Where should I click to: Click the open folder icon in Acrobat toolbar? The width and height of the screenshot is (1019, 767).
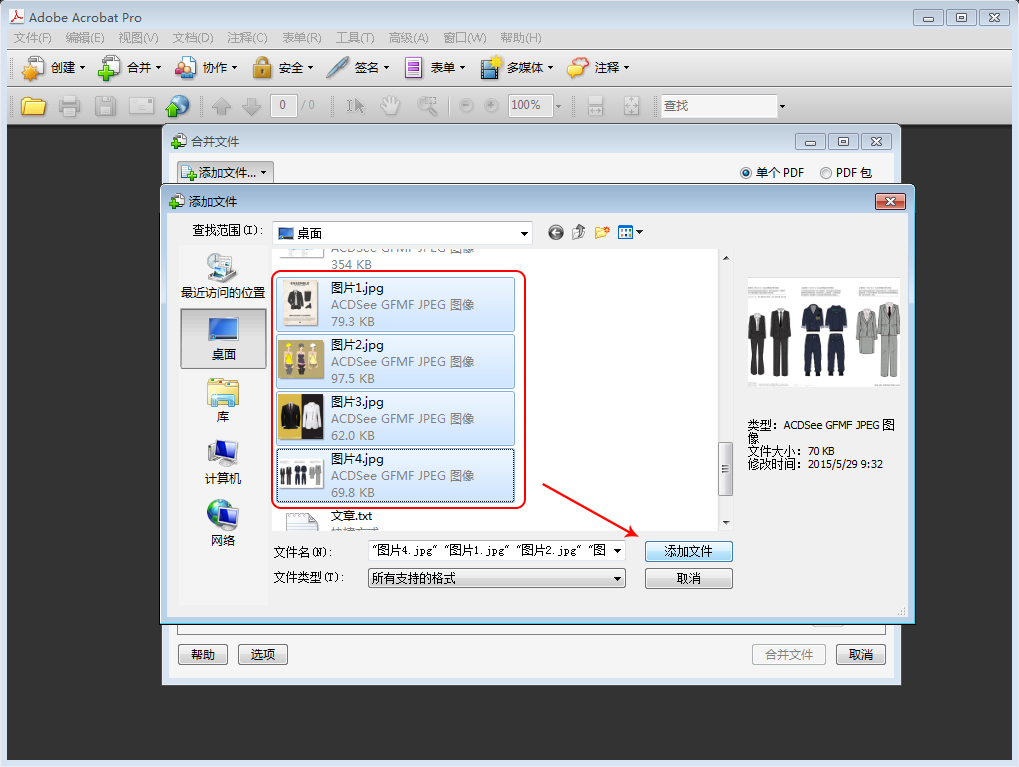(x=33, y=105)
